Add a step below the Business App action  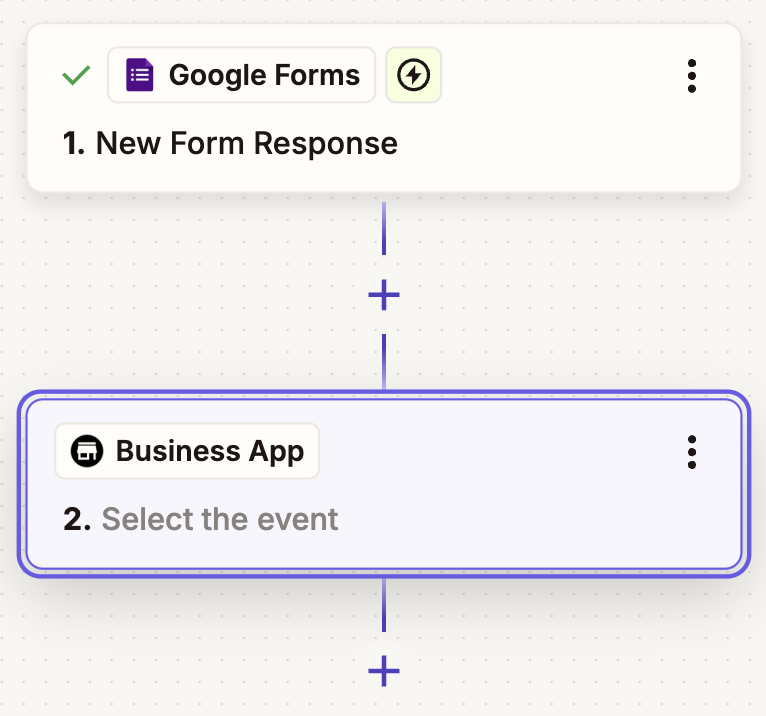click(384, 671)
